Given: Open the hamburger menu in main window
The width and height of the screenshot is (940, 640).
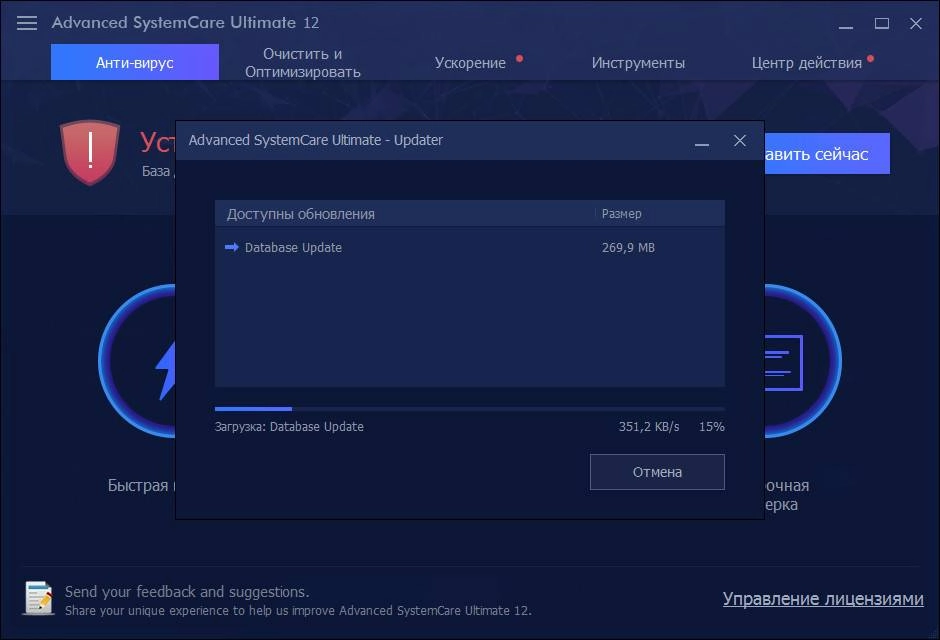Looking at the screenshot, I should [26, 23].
